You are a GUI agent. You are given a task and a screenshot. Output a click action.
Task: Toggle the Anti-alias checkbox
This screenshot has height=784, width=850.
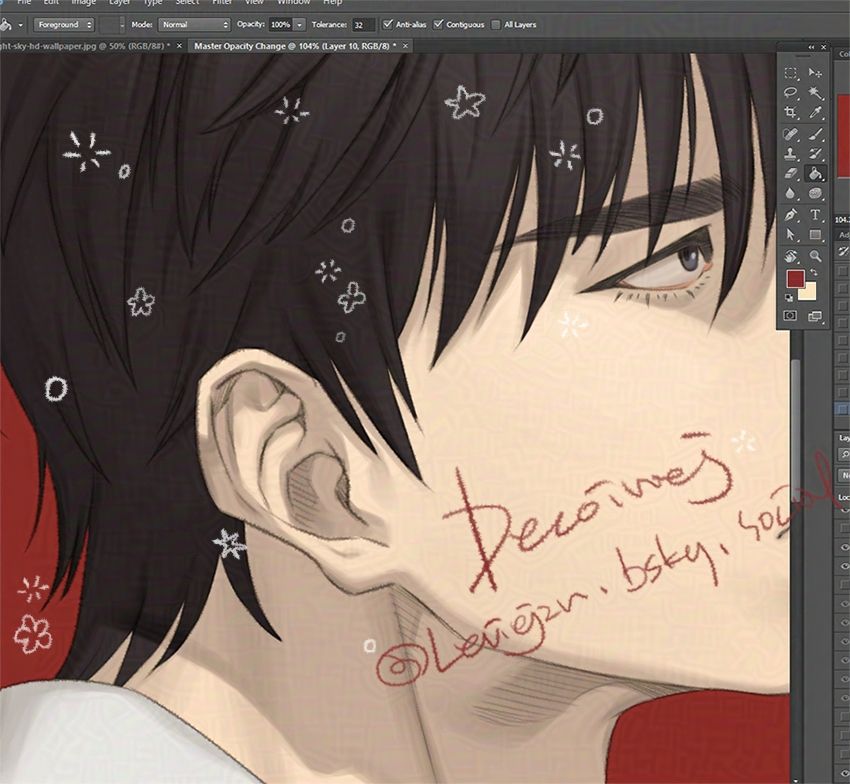pos(388,24)
